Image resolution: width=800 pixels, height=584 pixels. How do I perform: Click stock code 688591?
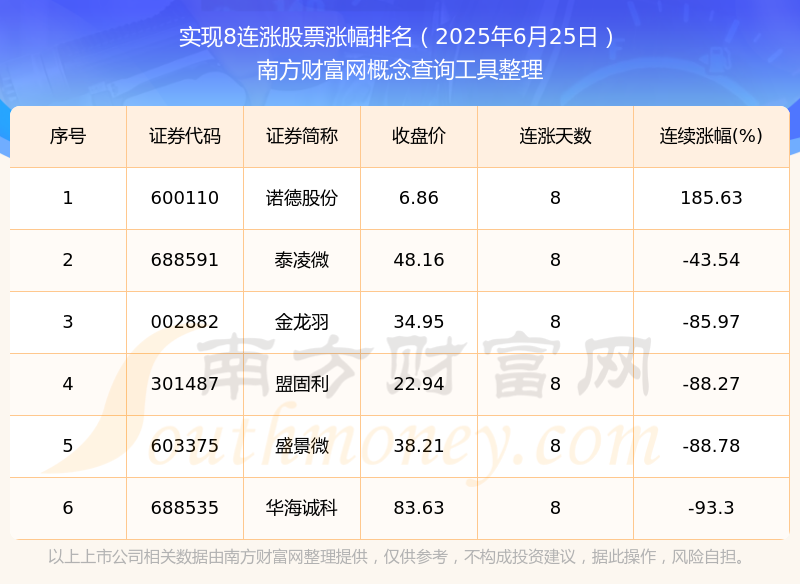point(185,260)
